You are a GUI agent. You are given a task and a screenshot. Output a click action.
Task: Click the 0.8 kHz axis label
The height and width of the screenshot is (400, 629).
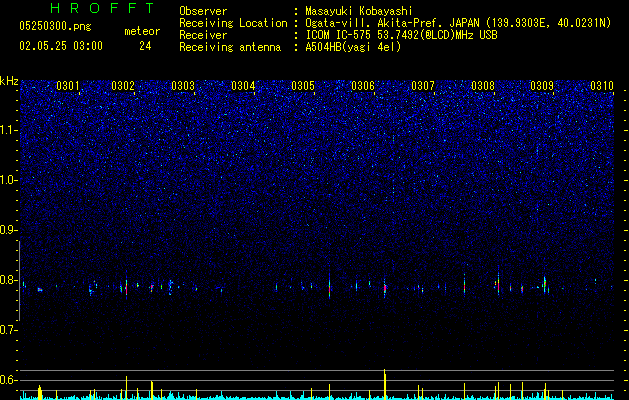[8, 280]
